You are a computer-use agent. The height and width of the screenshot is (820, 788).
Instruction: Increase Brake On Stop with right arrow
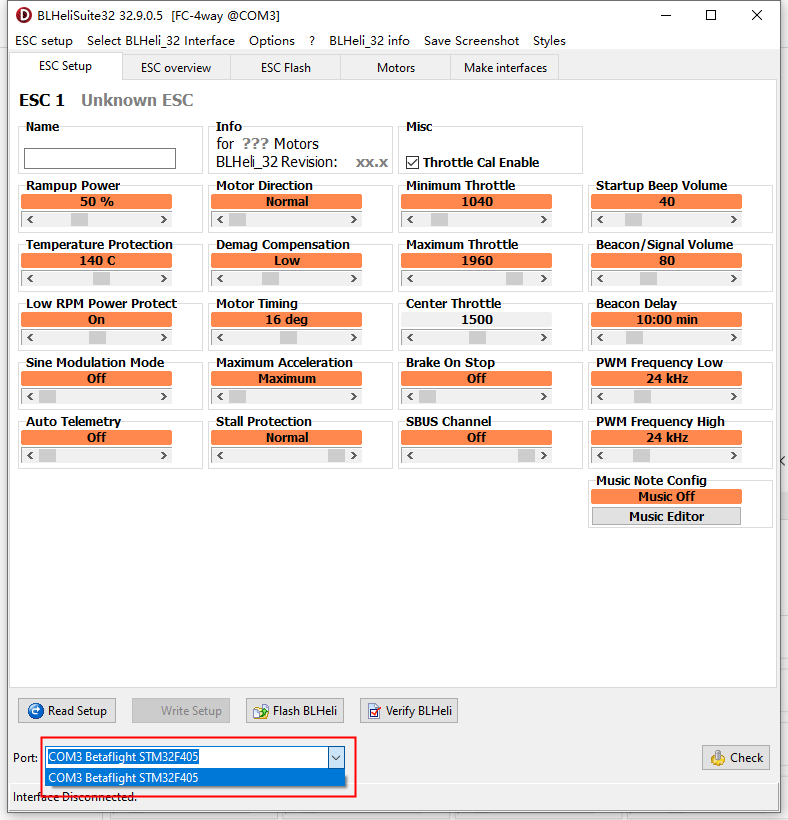pyautogui.click(x=544, y=397)
